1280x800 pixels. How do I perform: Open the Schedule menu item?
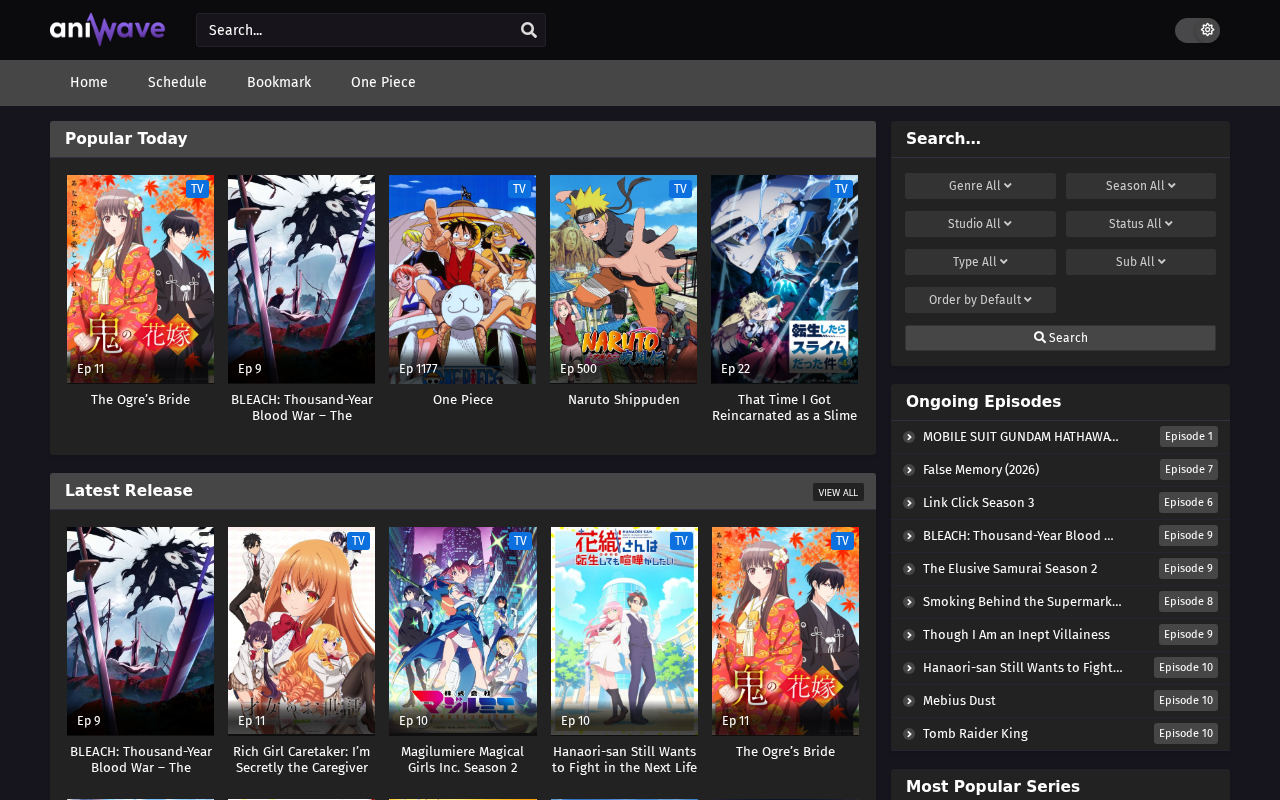[x=177, y=83]
